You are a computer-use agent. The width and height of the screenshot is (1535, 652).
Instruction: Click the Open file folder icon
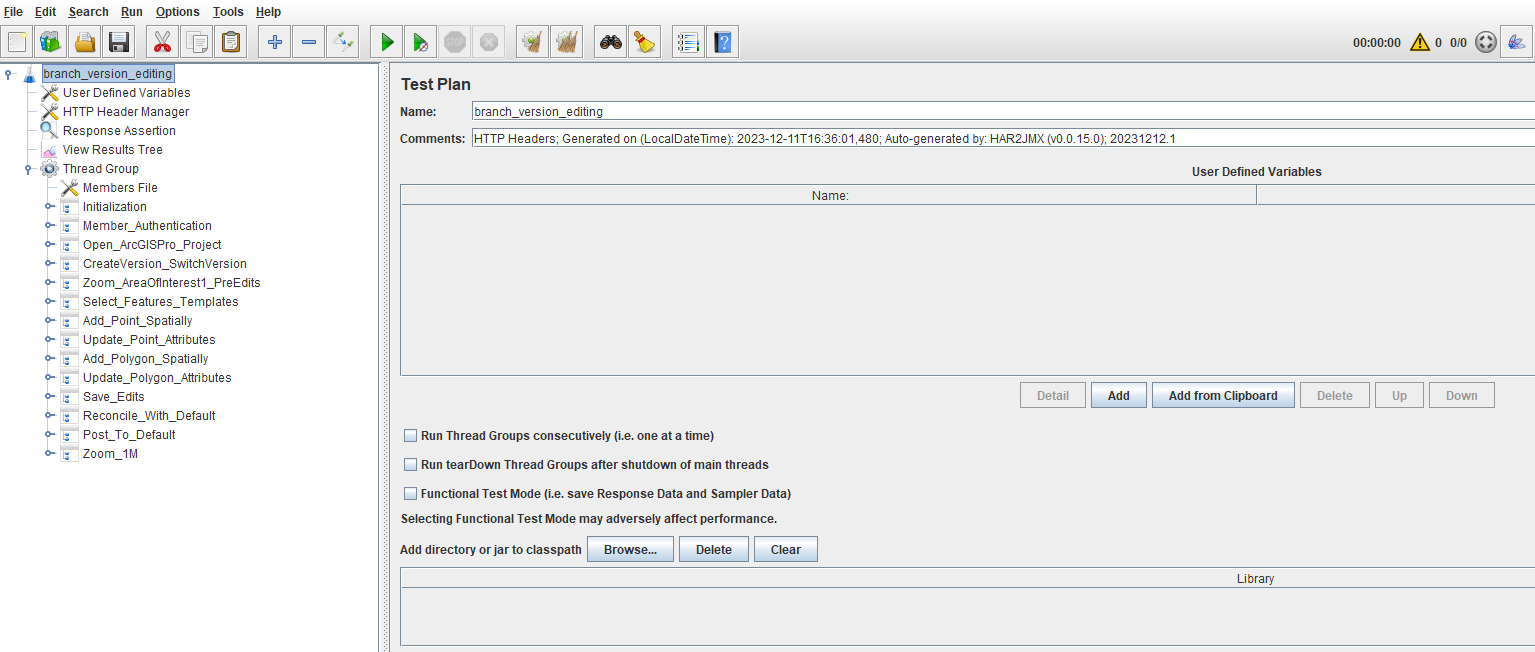pos(85,42)
